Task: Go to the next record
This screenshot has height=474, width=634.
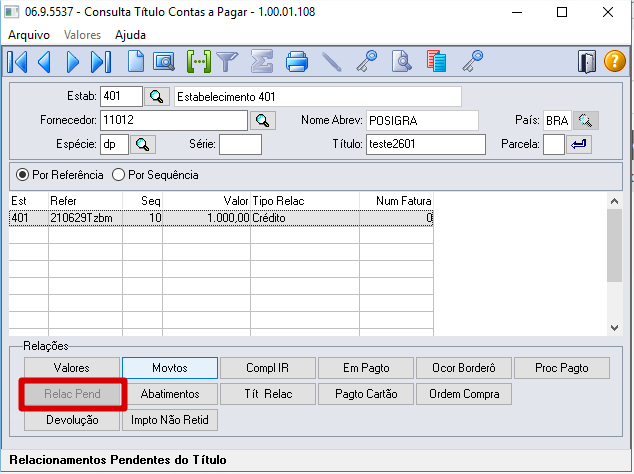Action: pyautogui.click(x=73, y=62)
